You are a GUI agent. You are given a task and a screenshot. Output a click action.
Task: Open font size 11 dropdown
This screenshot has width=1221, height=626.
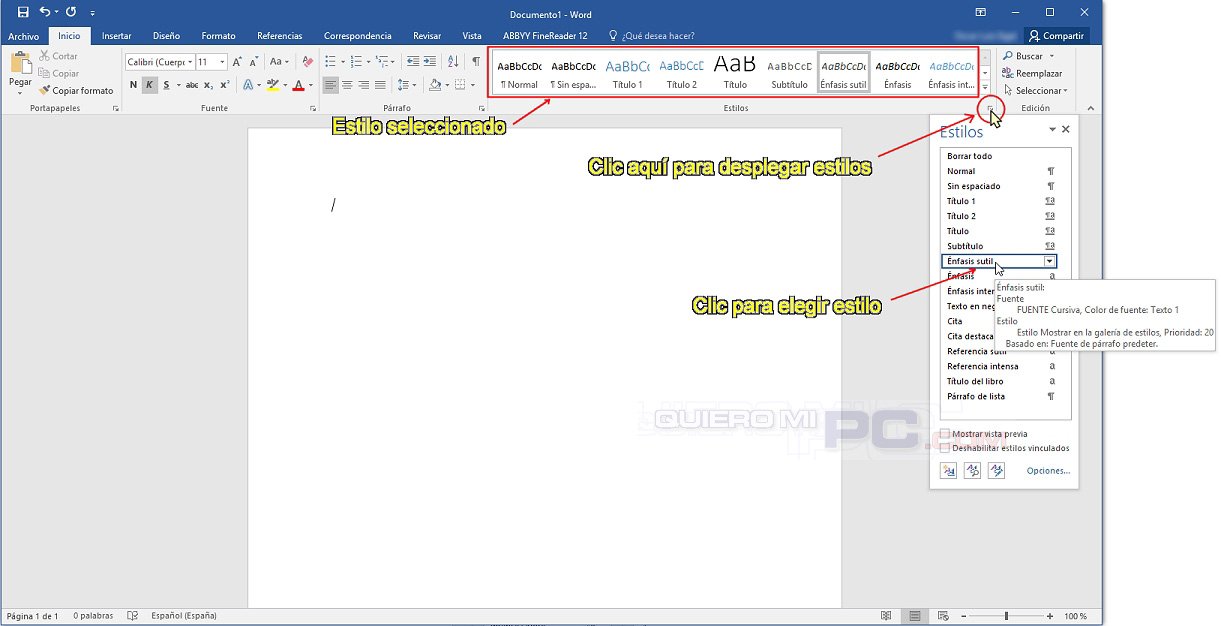tap(222, 62)
